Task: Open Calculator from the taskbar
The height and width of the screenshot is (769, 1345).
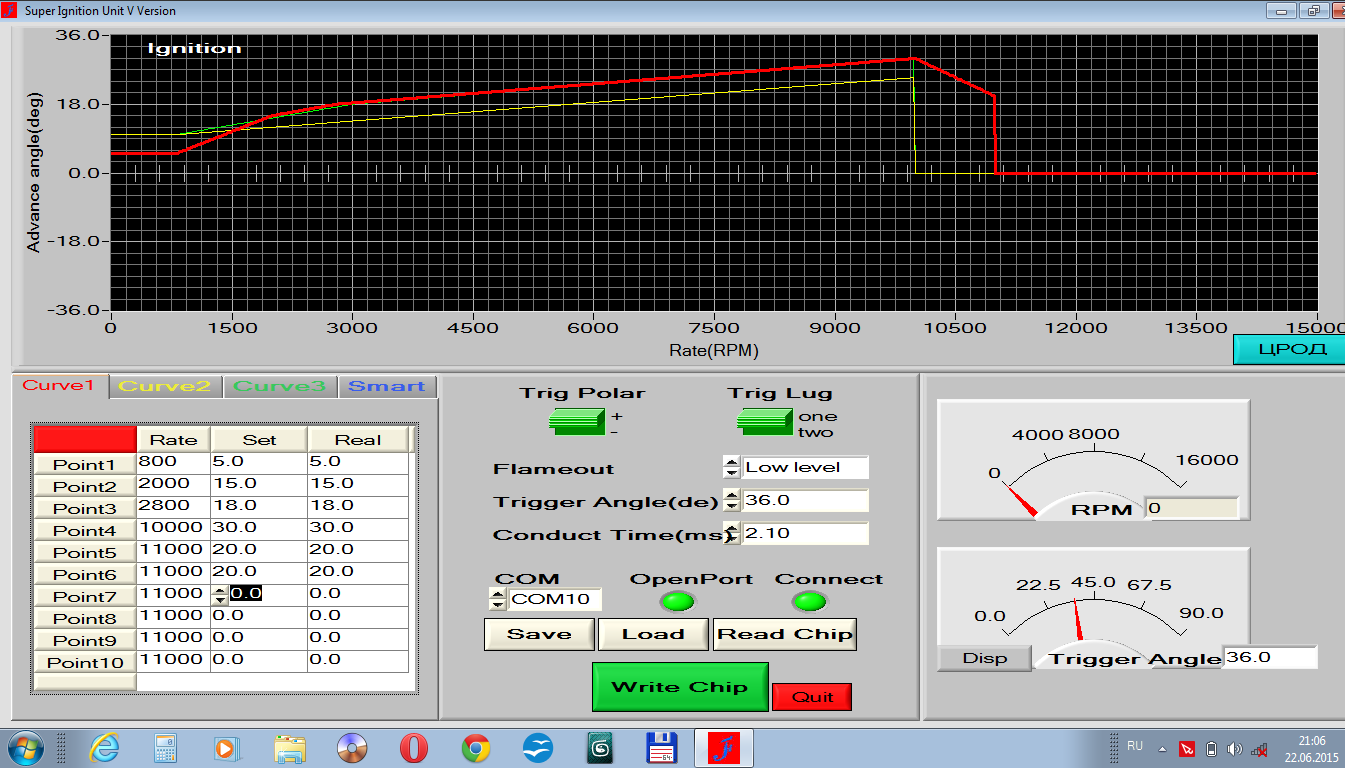Action: tap(165, 748)
